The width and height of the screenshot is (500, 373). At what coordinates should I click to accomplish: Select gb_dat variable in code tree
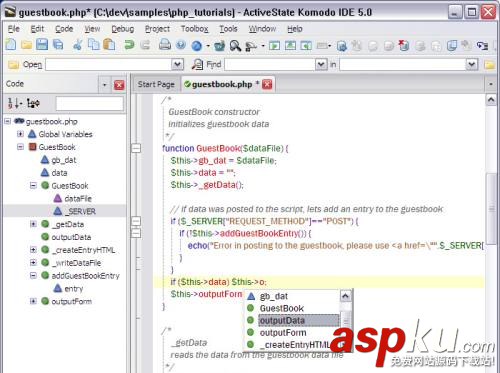(64, 160)
